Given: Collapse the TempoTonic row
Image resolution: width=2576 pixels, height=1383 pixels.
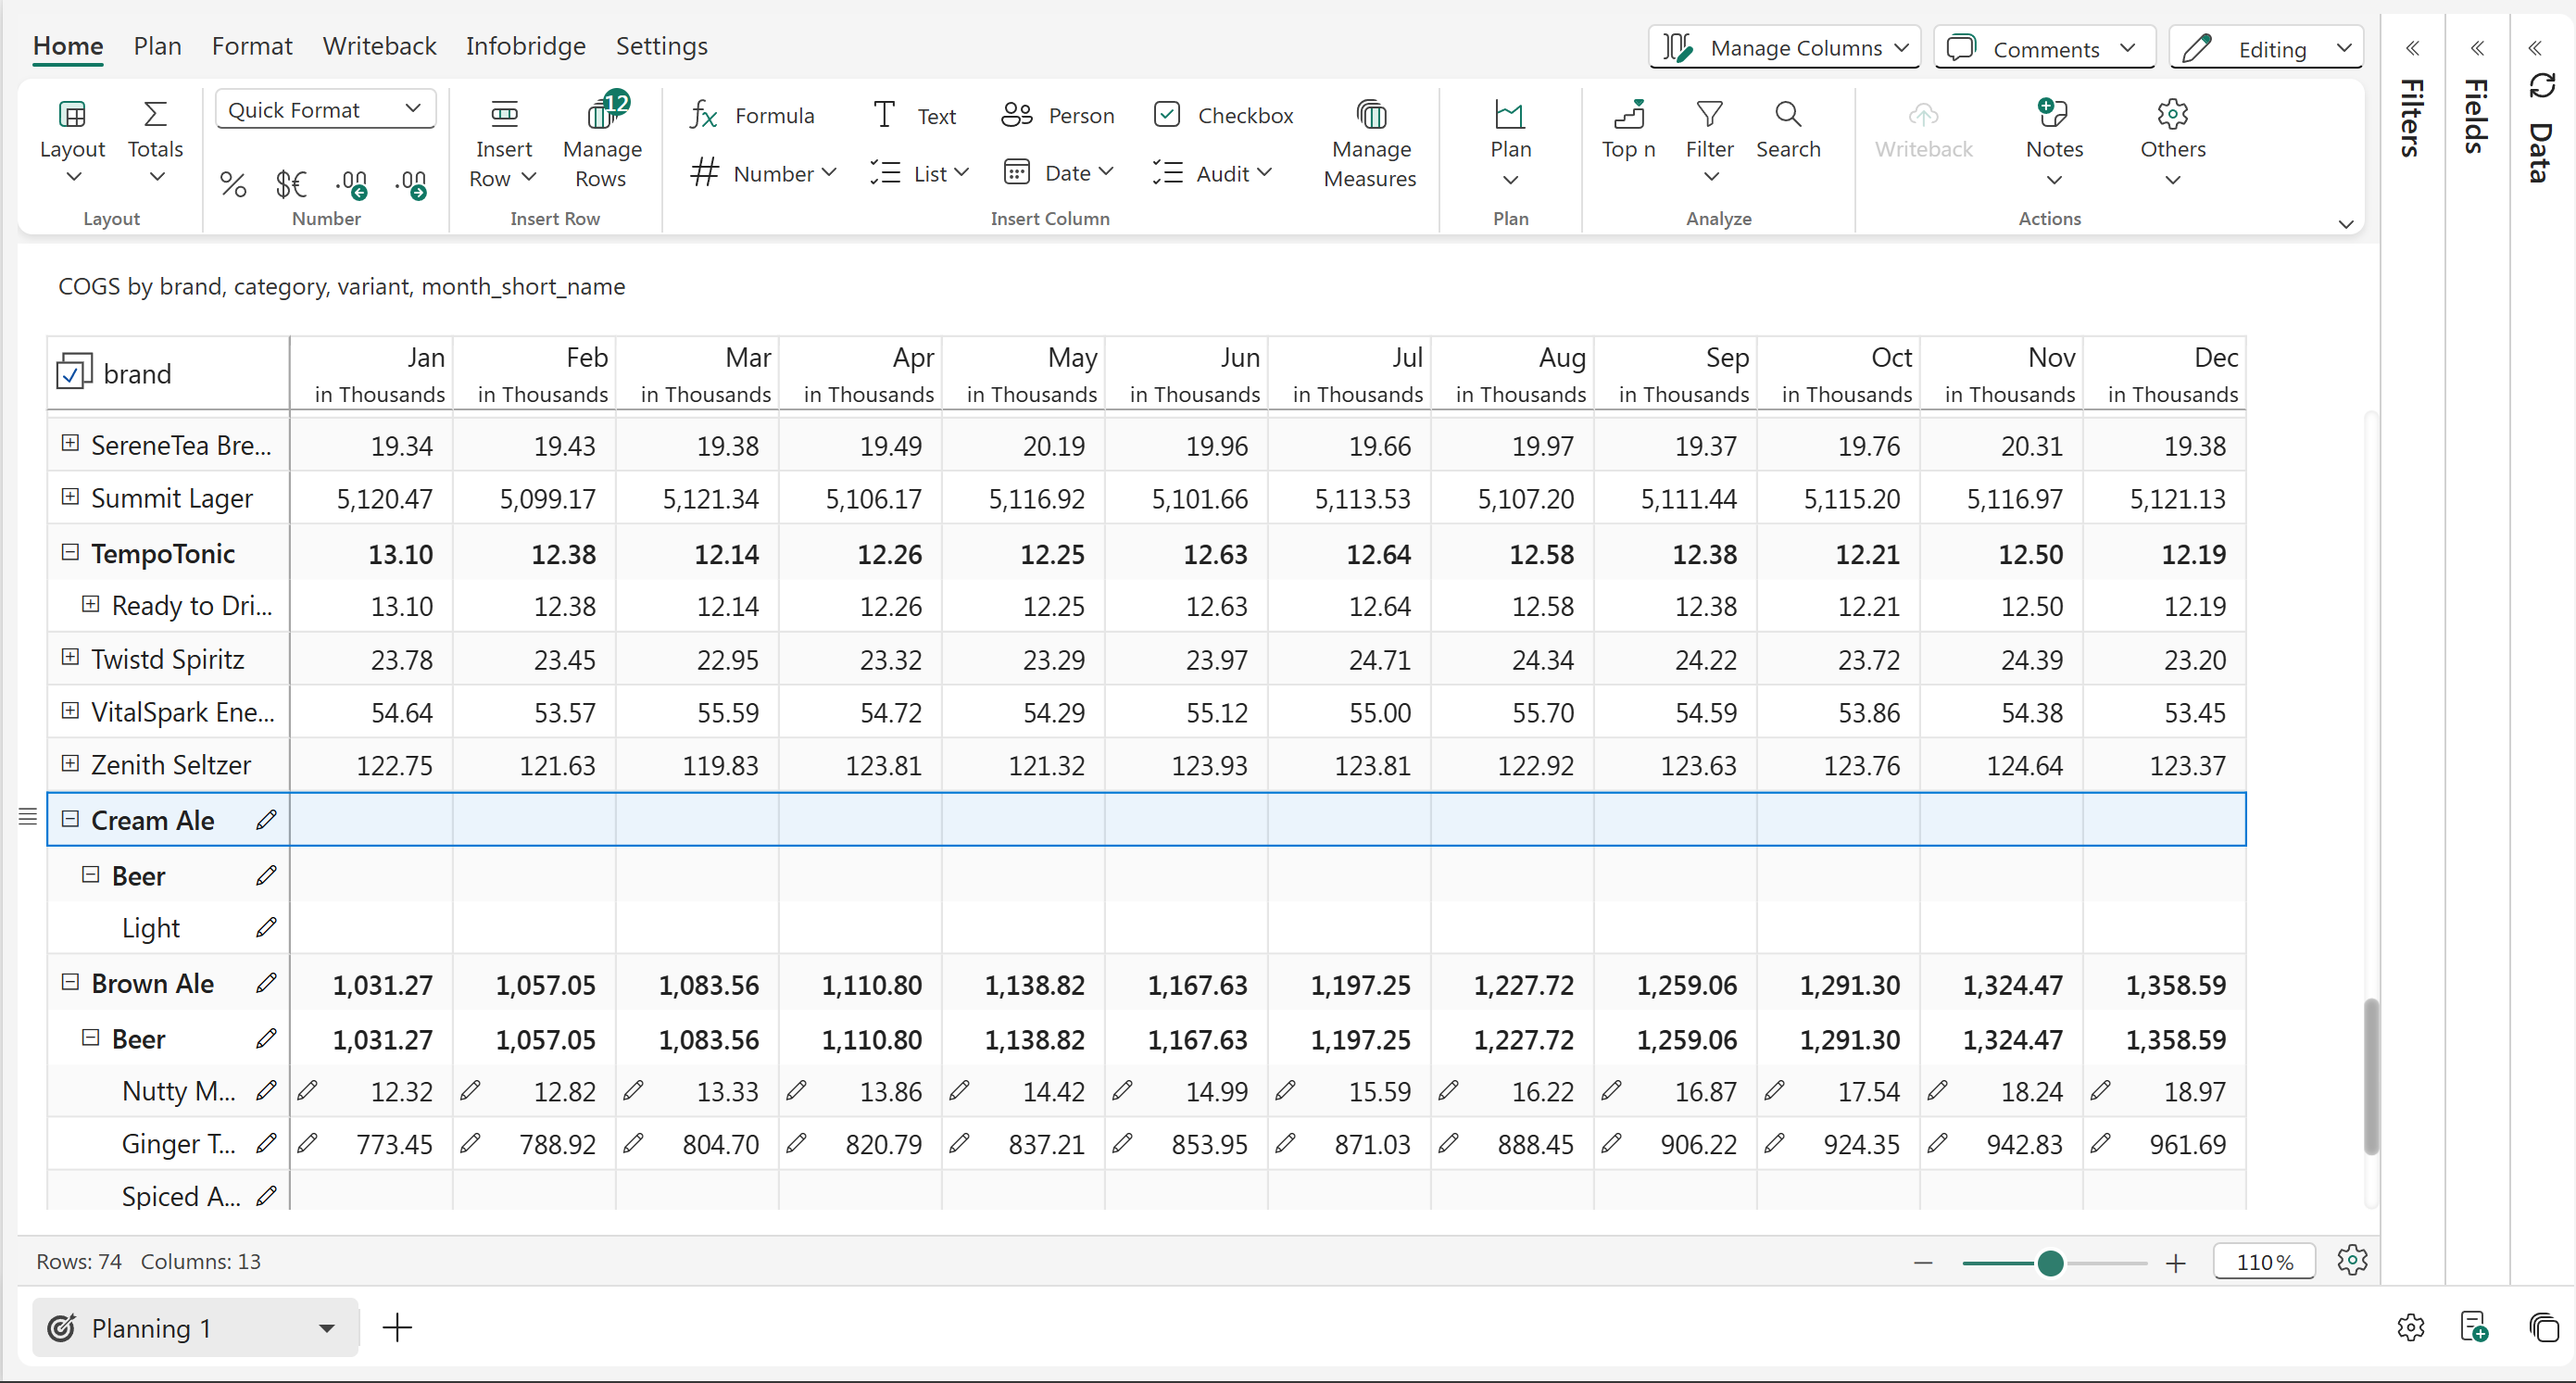Looking at the screenshot, I should click(70, 552).
